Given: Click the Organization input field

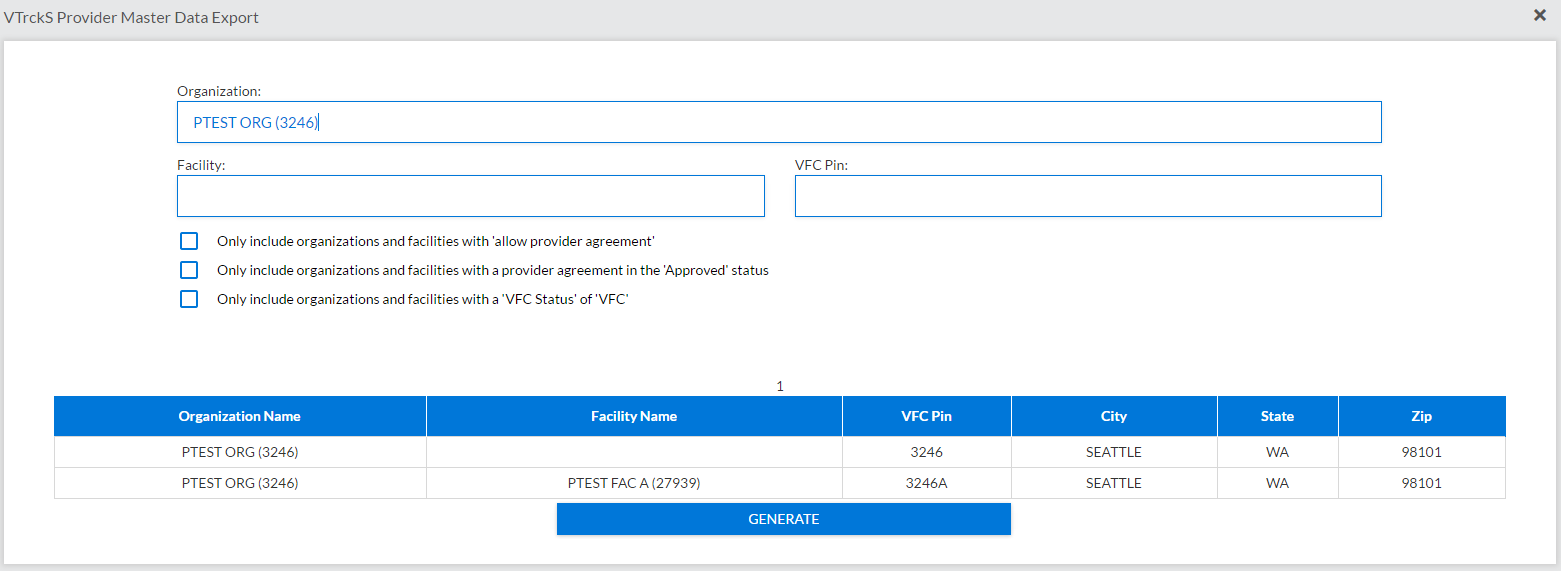Looking at the screenshot, I should coord(779,122).
